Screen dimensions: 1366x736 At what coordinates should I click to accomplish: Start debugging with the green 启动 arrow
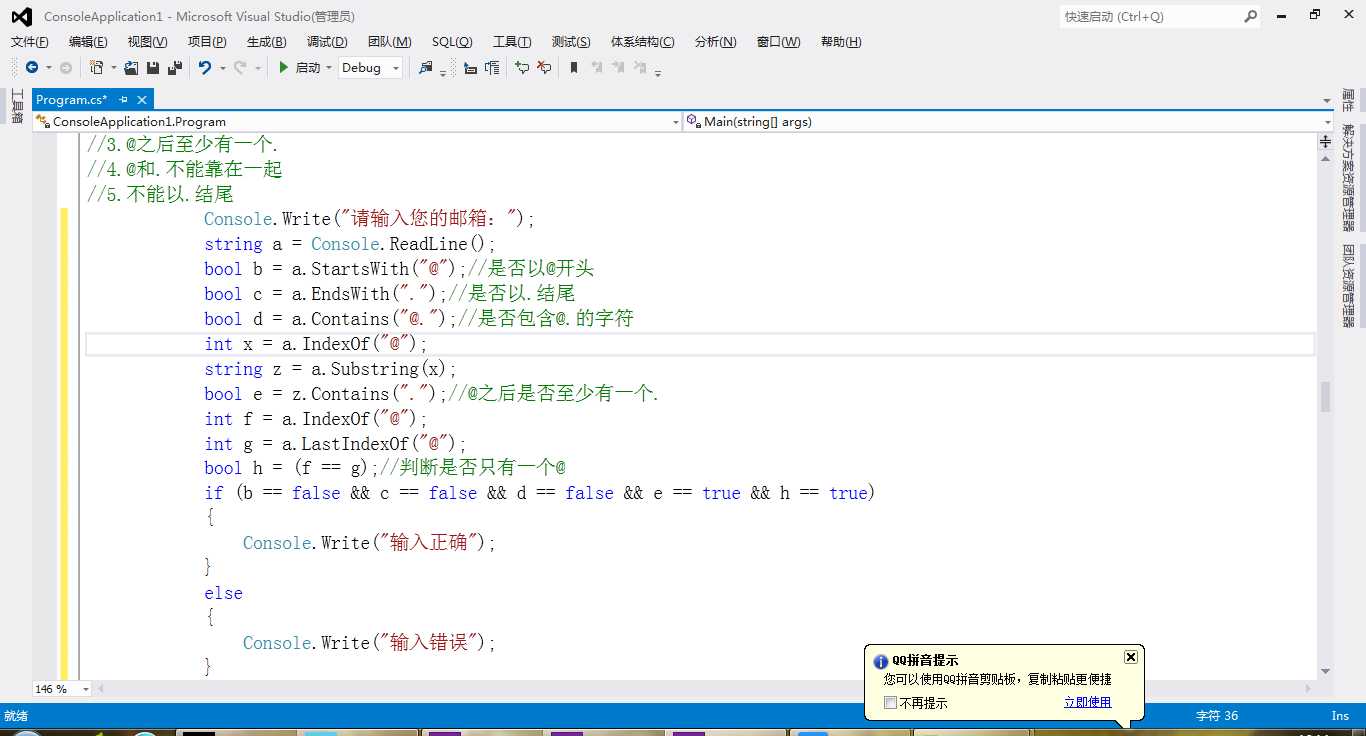point(284,68)
